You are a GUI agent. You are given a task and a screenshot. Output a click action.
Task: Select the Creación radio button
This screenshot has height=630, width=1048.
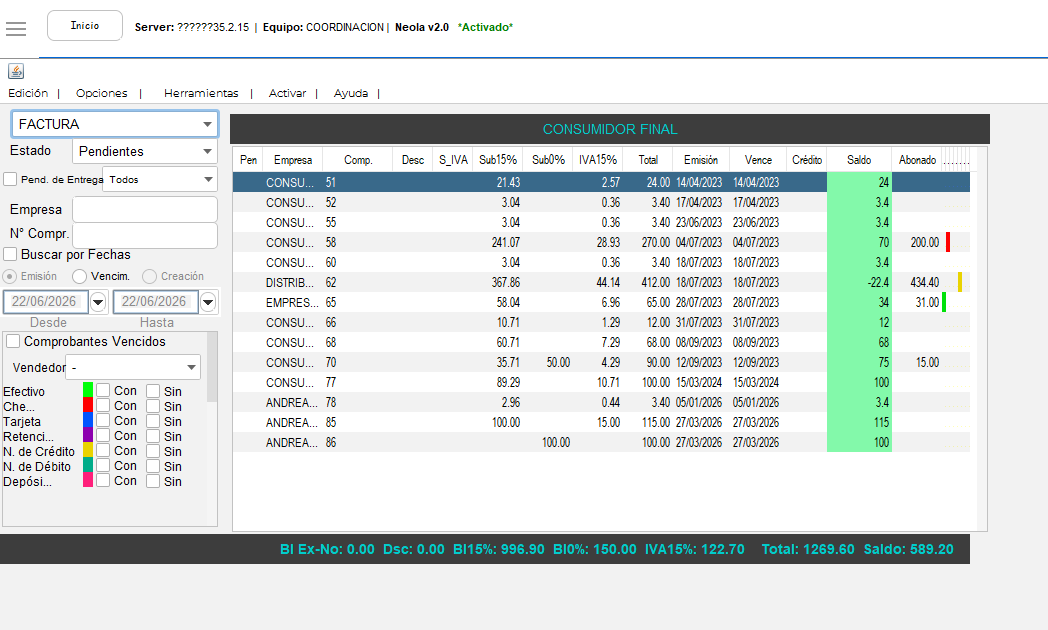click(x=149, y=276)
